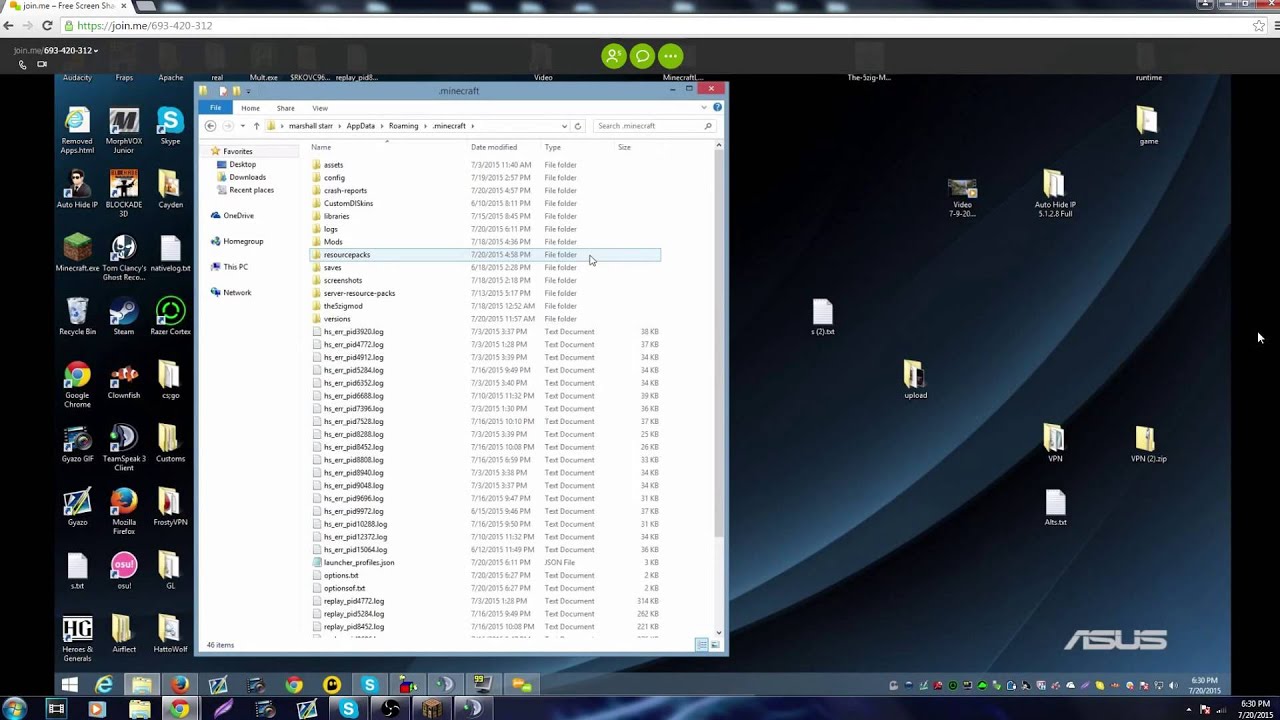Refresh the .minecraft folder view
Screen dimensions: 1280x720
[x=577, y=126]
